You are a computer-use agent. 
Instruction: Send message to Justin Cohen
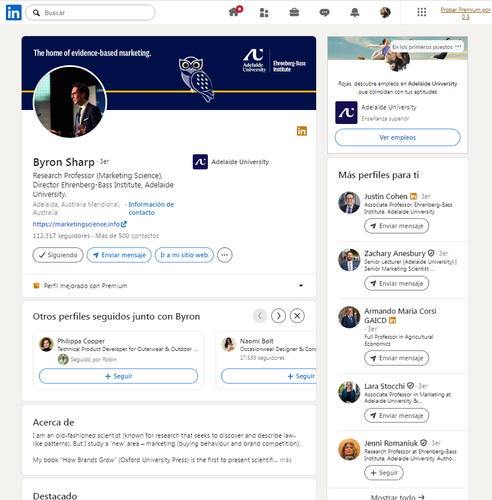(x=396, y=226)
